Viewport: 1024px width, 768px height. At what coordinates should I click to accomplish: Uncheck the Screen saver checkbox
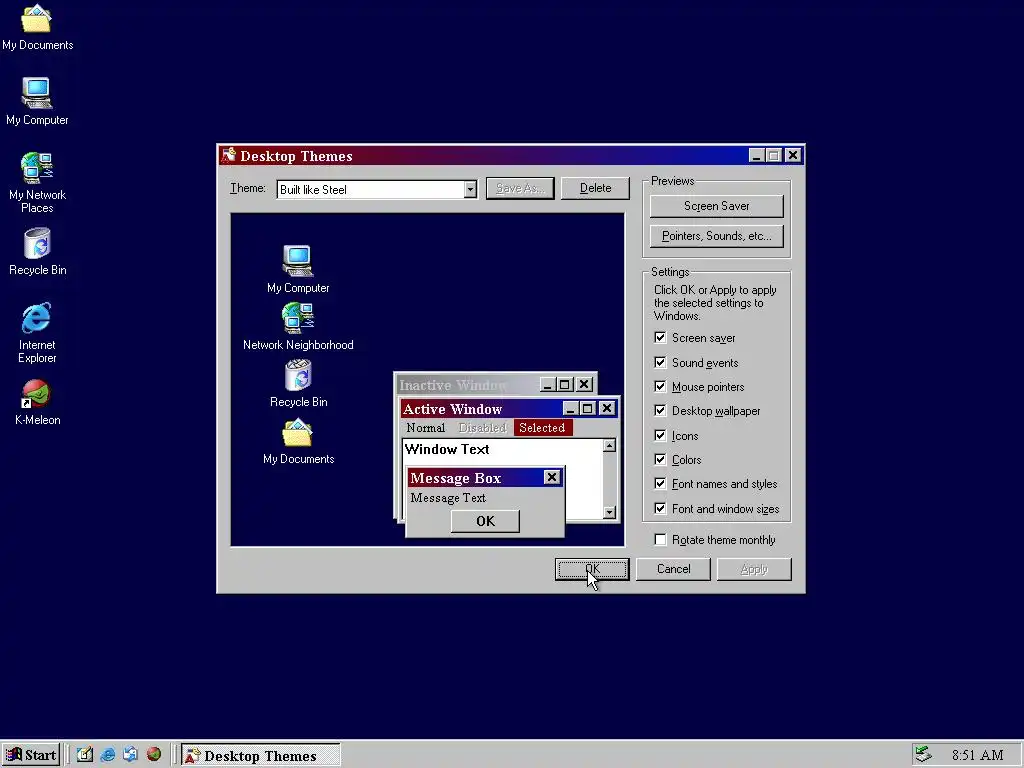tap(660, 338)
